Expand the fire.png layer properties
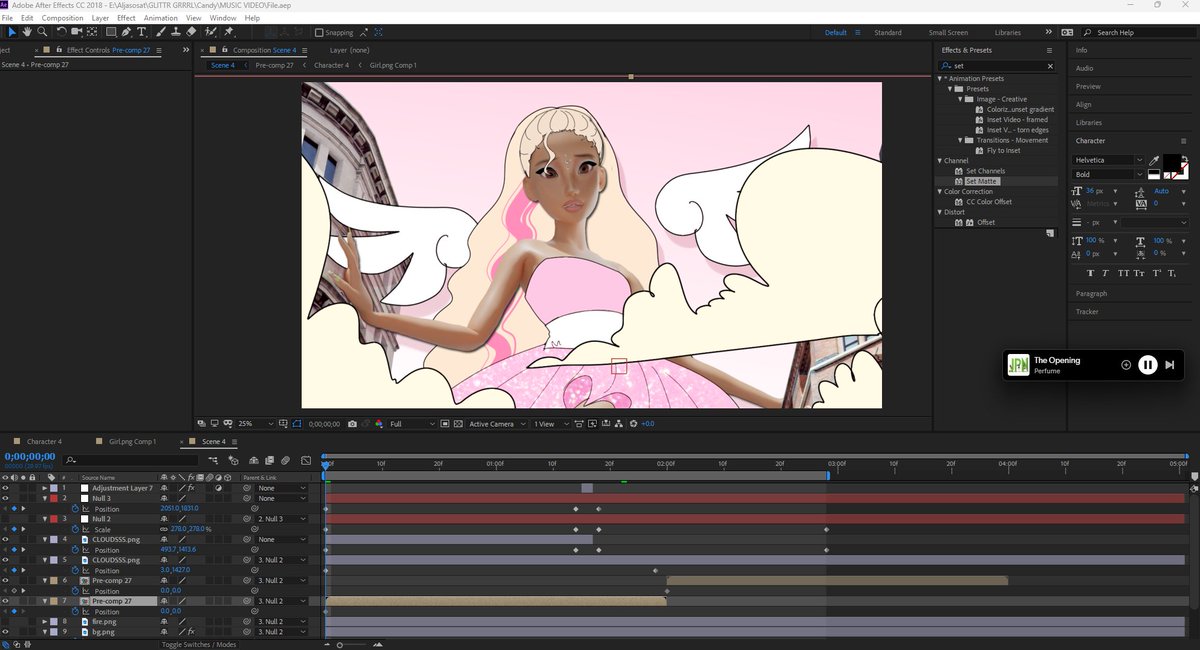Viewport: 1200px width, 650px height. 45,622
